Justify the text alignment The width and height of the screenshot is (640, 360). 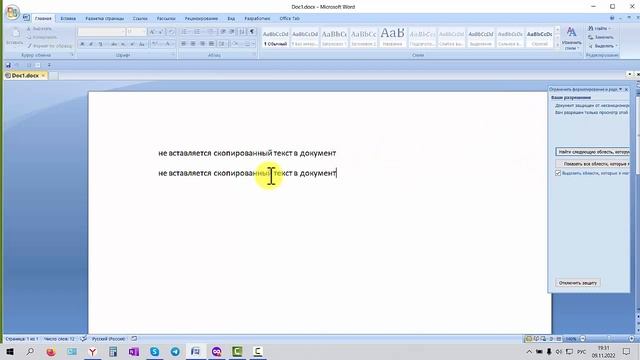pyautogui.click(x=211, y=44)
